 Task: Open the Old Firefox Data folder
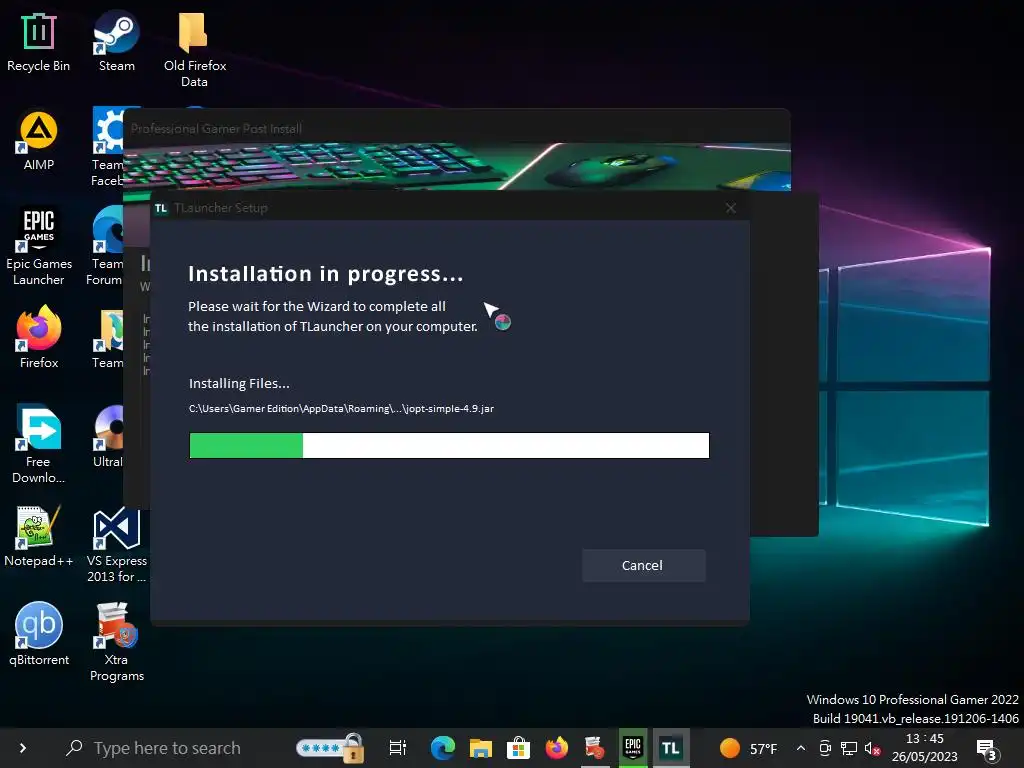coord(194,51)
